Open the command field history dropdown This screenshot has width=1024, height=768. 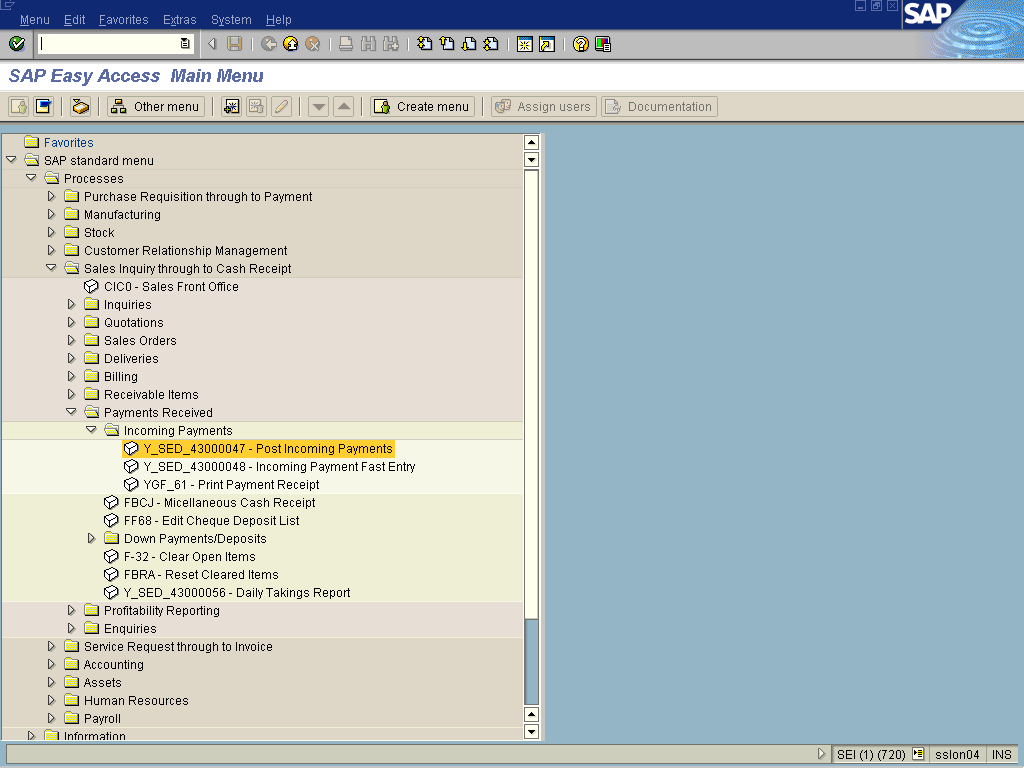pyautogui.click(x=185, y=44)
